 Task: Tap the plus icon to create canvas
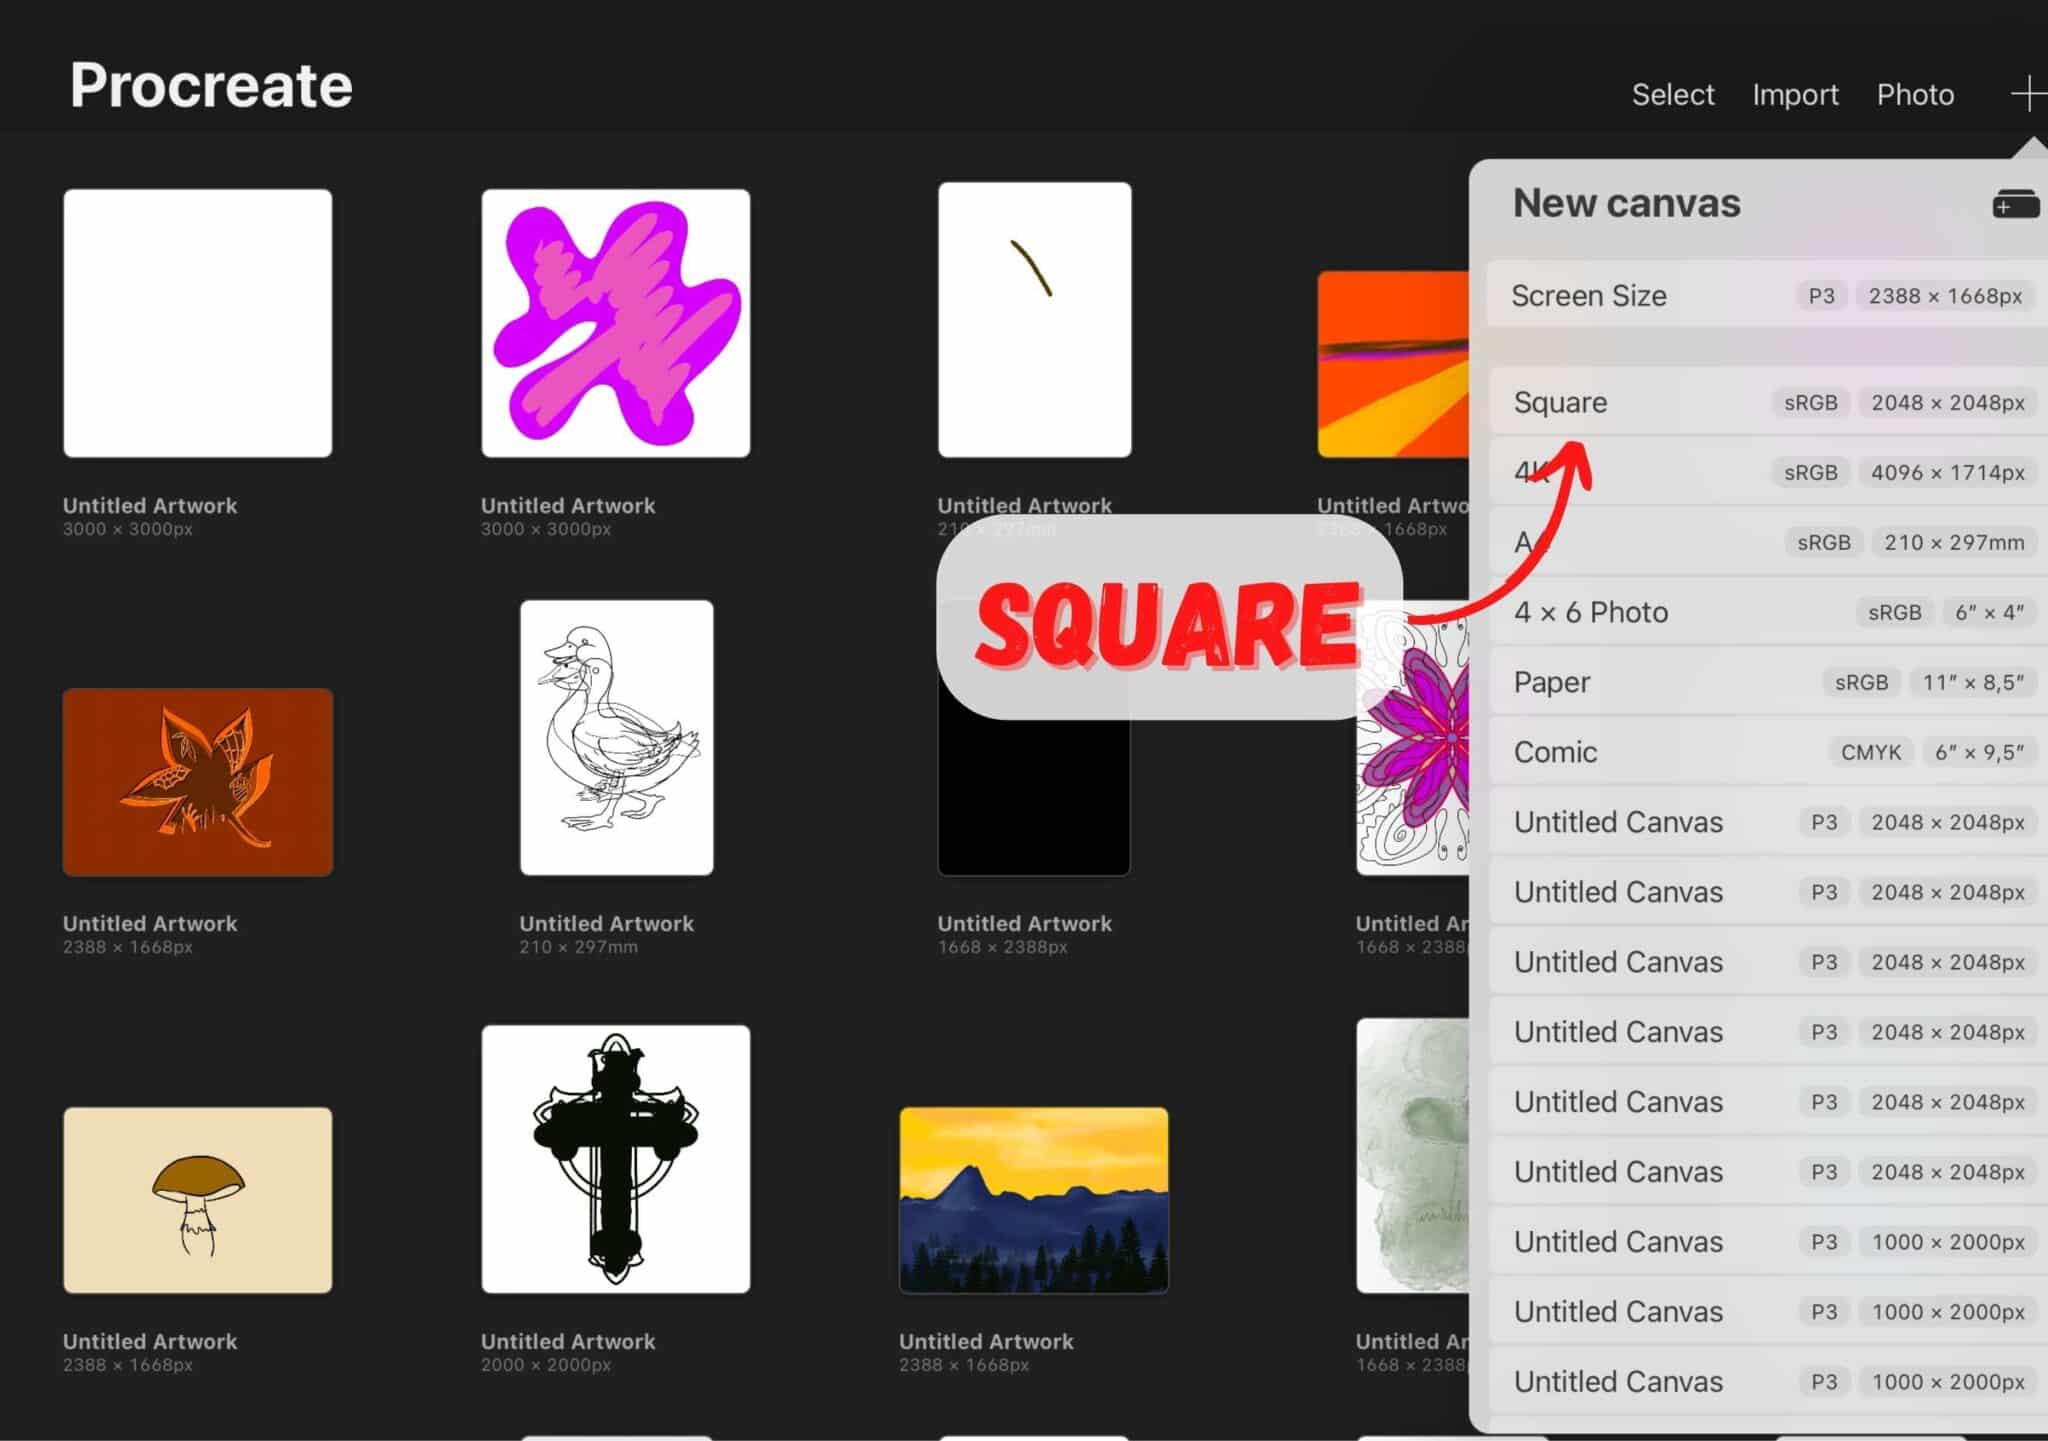point(2029,94)
